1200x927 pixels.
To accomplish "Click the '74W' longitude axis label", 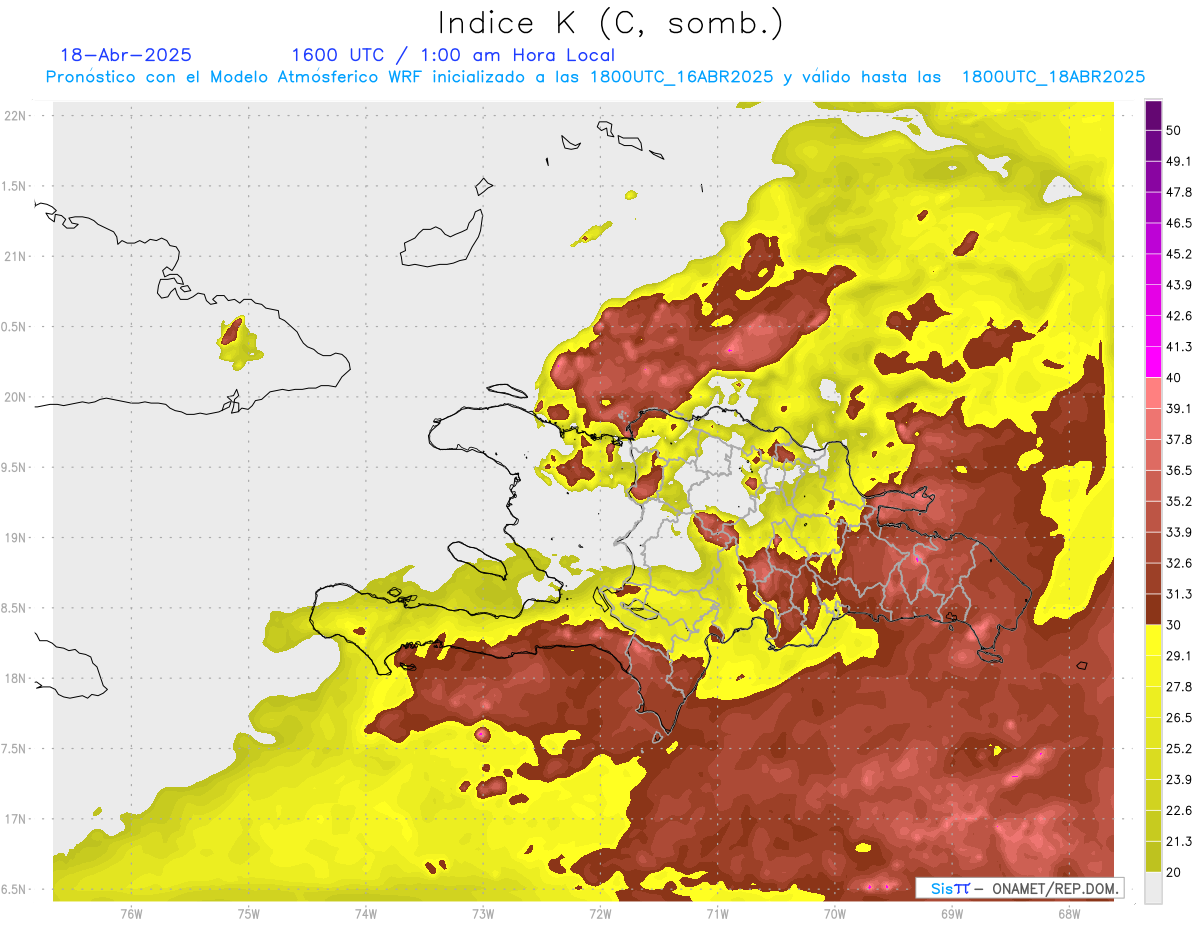I will (366, 914).
